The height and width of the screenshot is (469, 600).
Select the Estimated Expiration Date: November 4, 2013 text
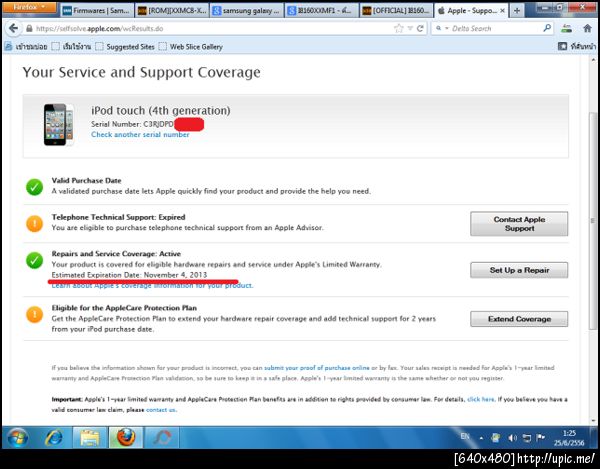pyautogui.click(x=129, y=275)
